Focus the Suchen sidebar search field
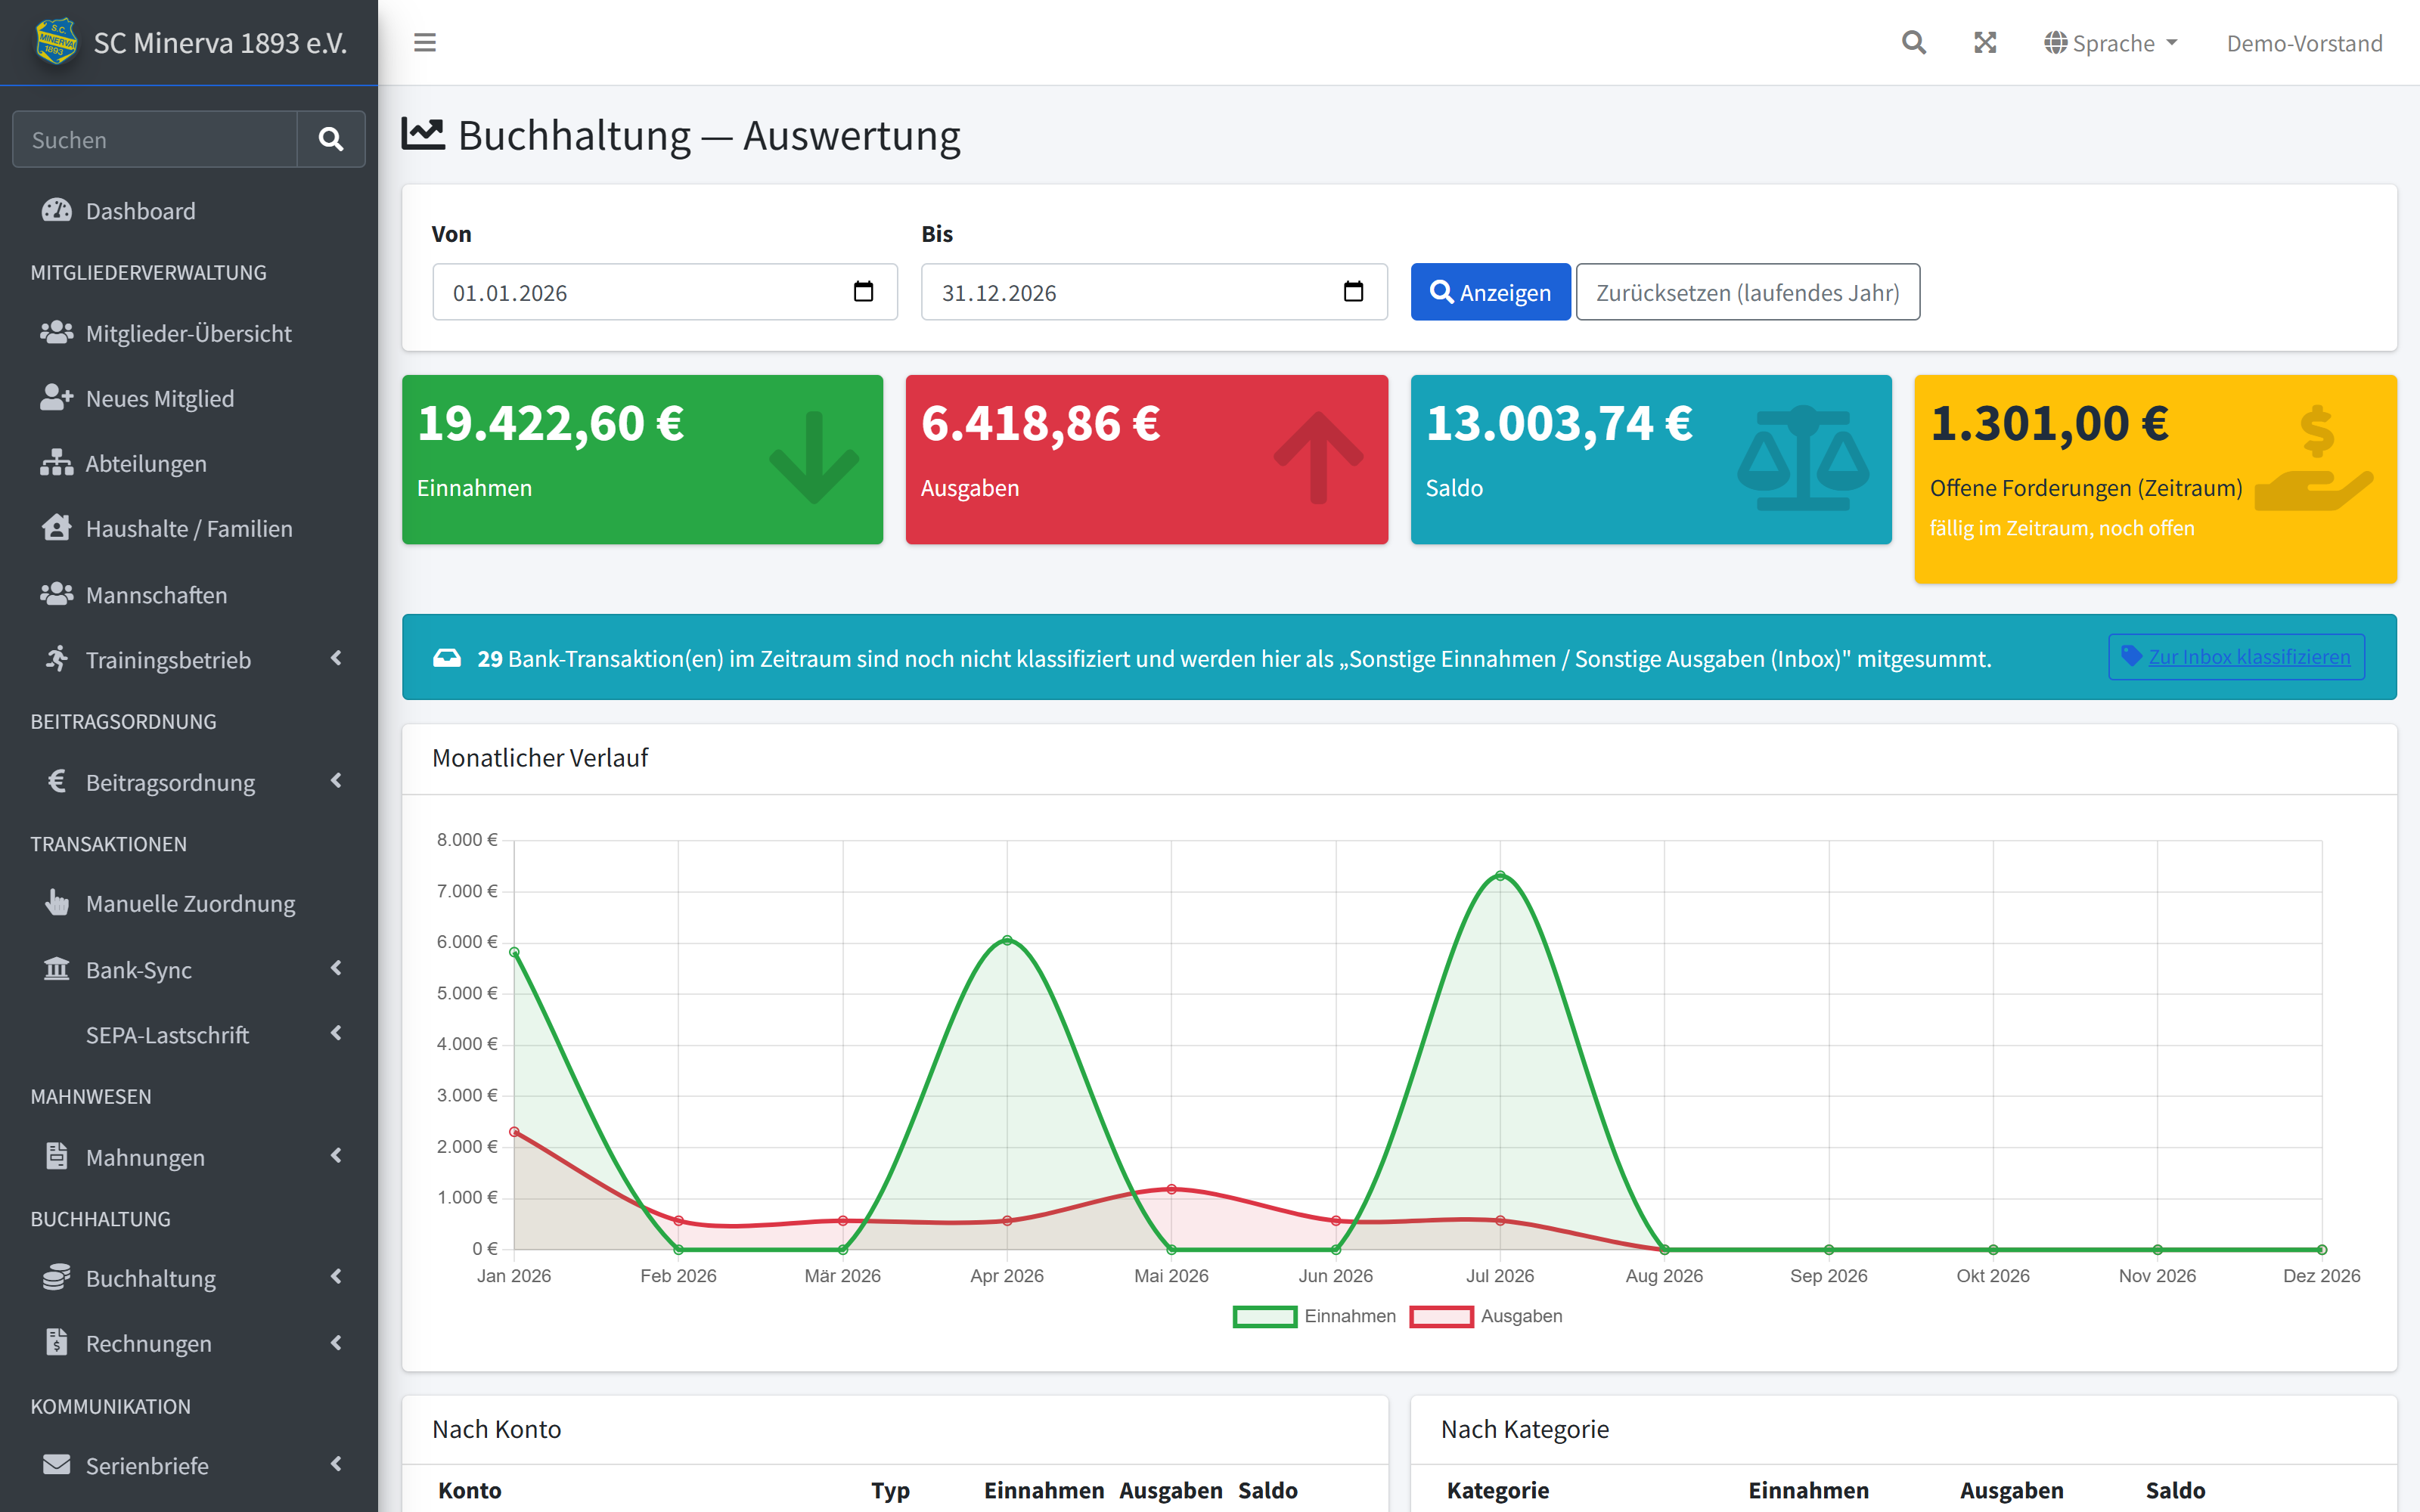2420x1512 pixels. 155,139
